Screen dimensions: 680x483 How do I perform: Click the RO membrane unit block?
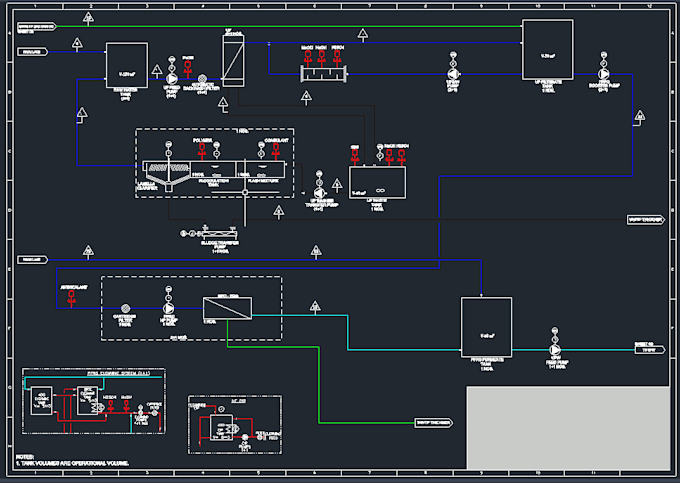(x=228, y=308)
